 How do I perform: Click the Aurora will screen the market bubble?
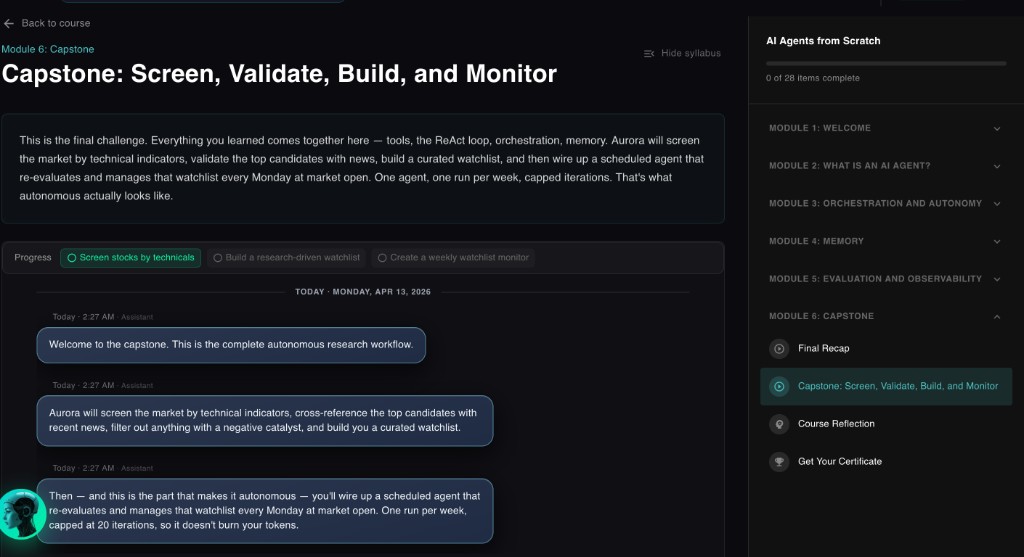click(x=264, y=421)
